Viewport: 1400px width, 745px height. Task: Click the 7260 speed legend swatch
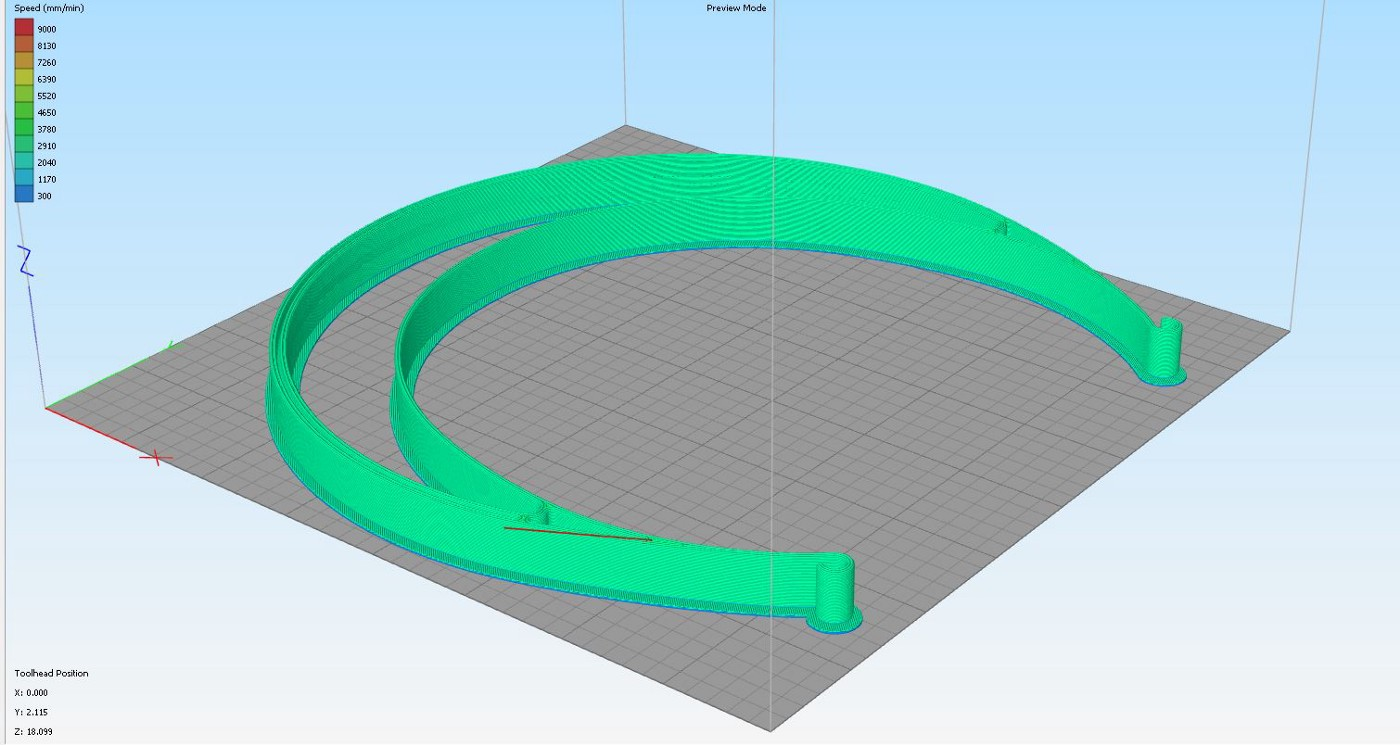(24, 62)
